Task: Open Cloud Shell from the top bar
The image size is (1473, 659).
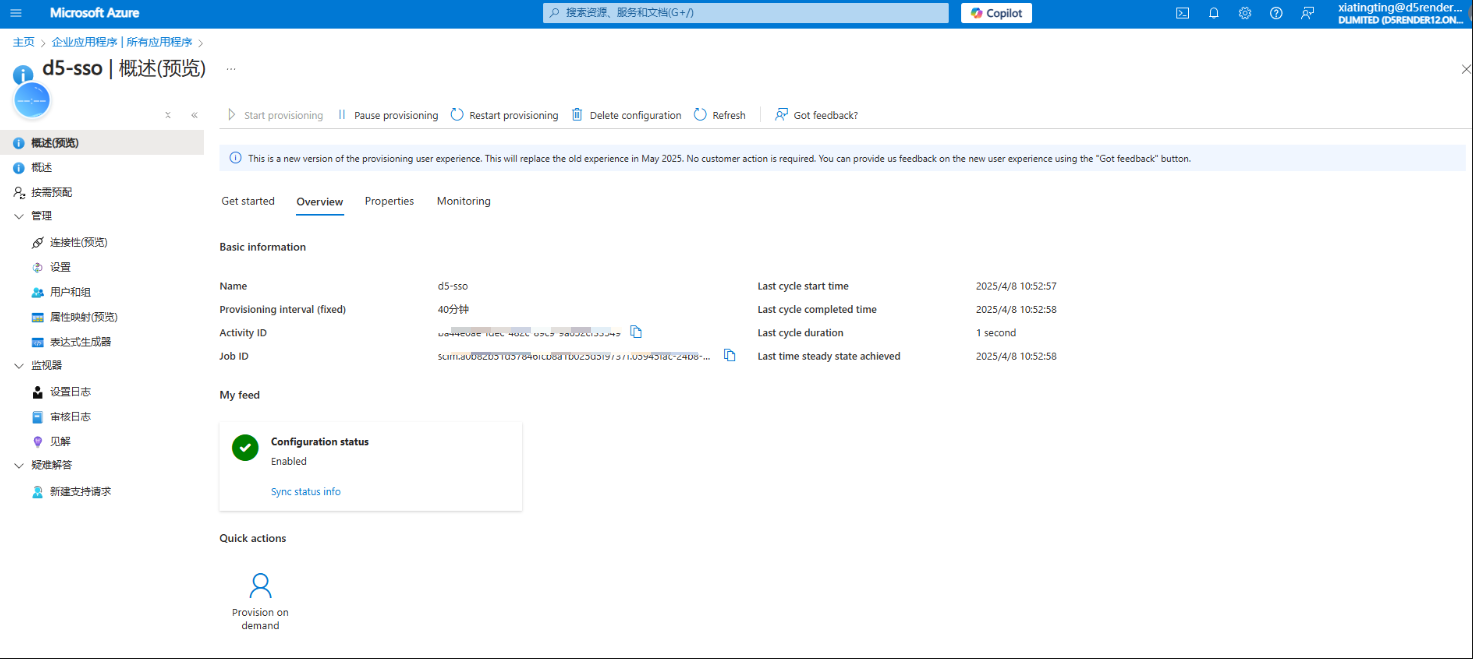Action: point(1182,13)
